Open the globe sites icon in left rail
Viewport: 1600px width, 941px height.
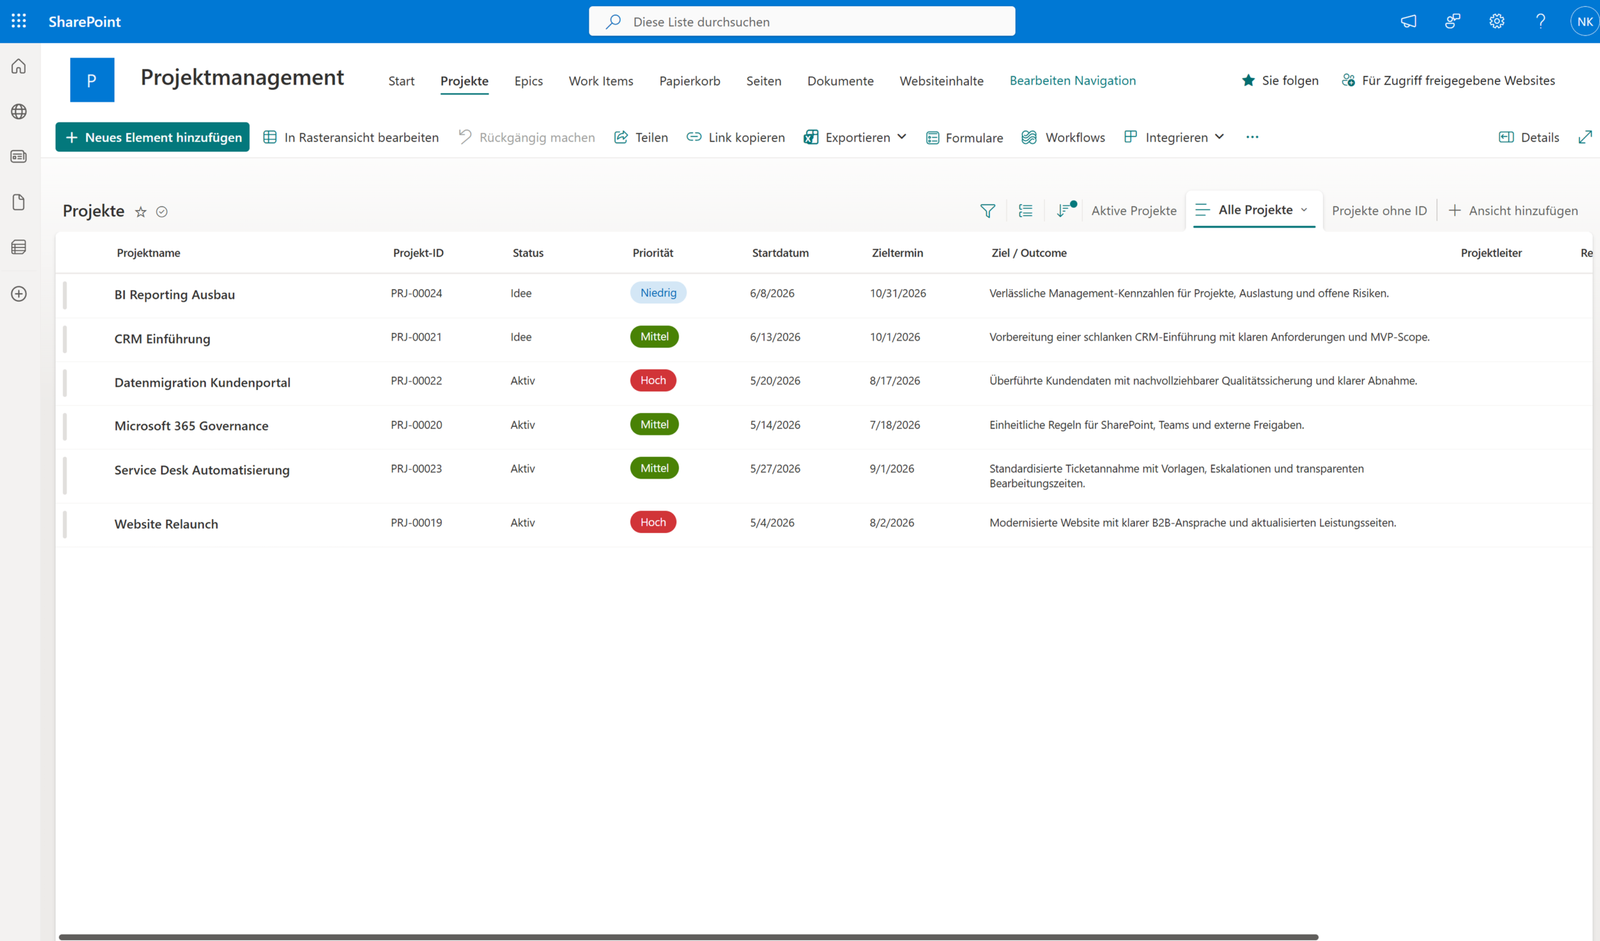[x=19, y=112]
